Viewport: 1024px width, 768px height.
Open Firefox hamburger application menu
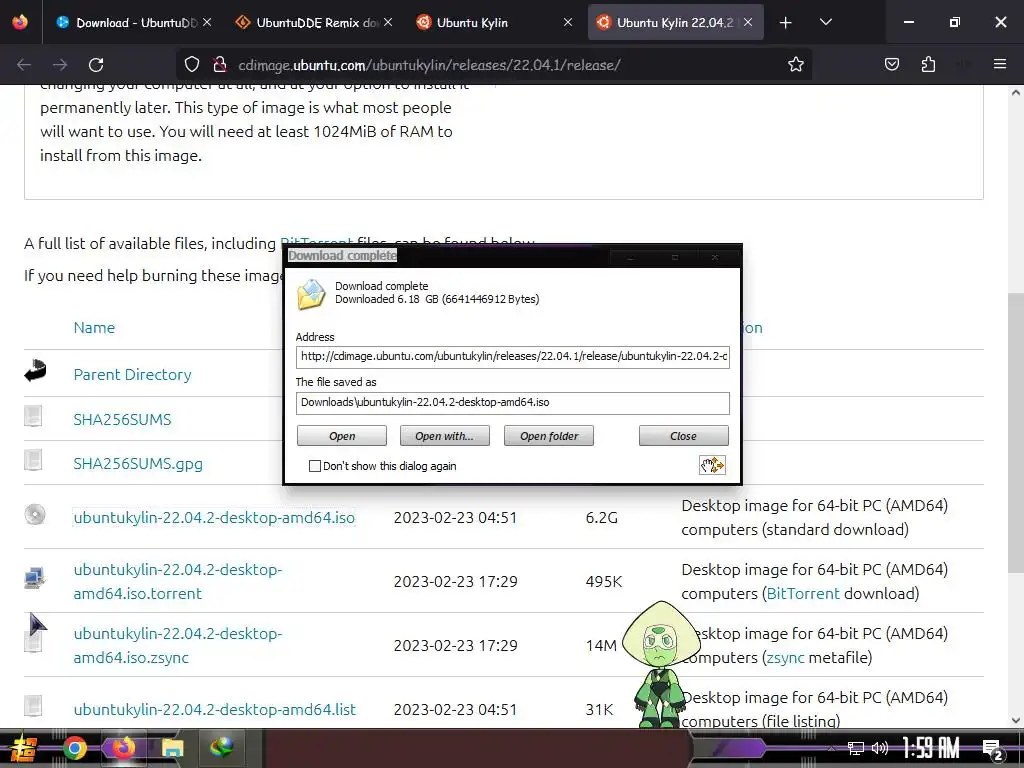tap(1000, 64)
